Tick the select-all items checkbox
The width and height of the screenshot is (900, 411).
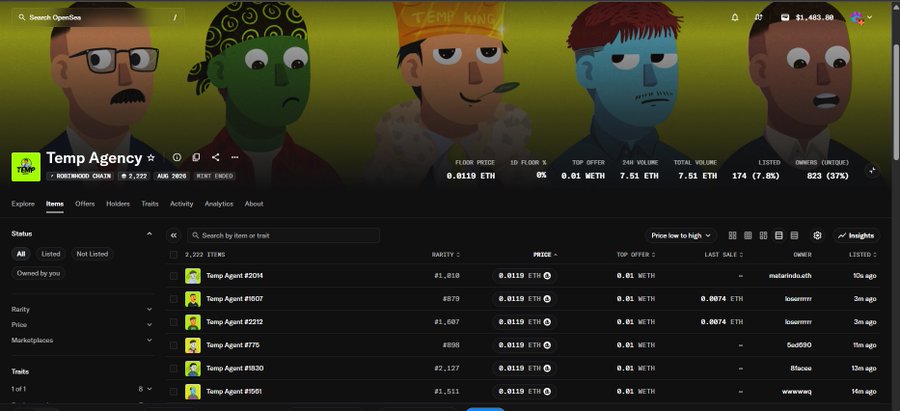174,254
